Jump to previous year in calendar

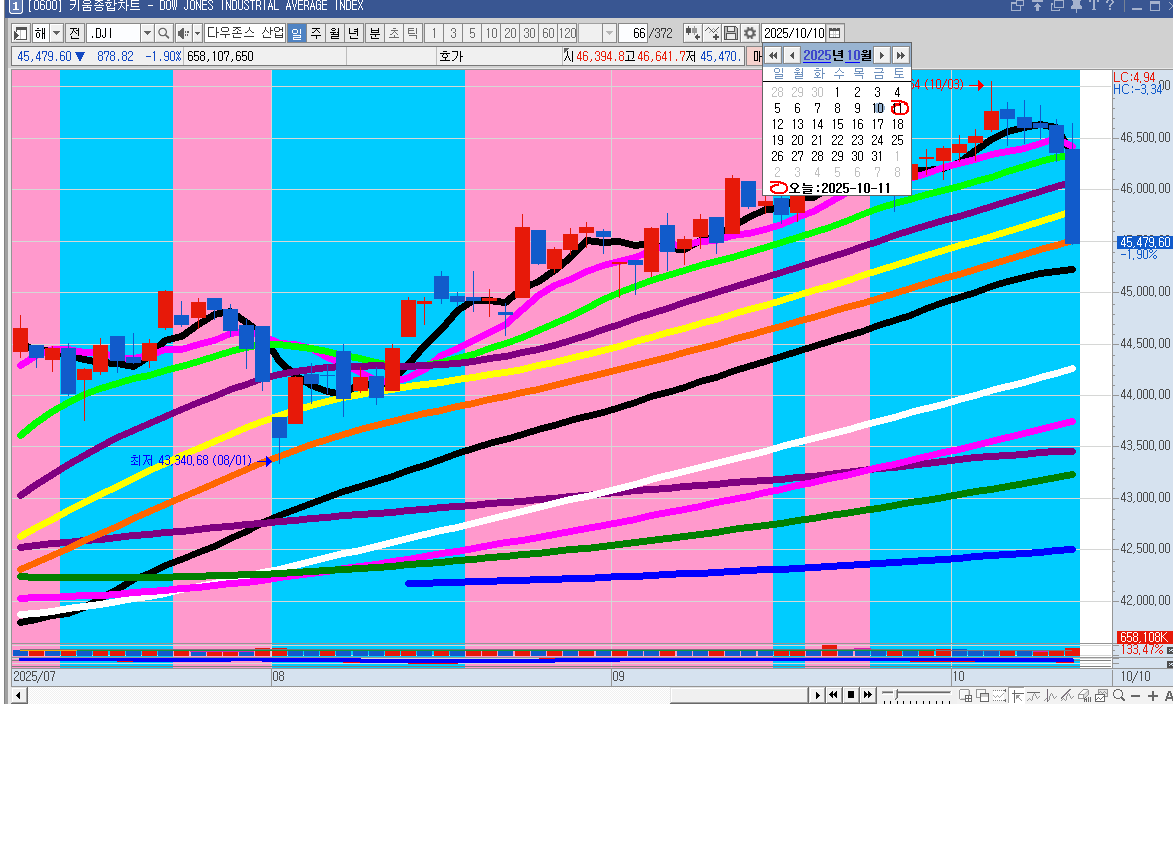[x=774, y=55]
